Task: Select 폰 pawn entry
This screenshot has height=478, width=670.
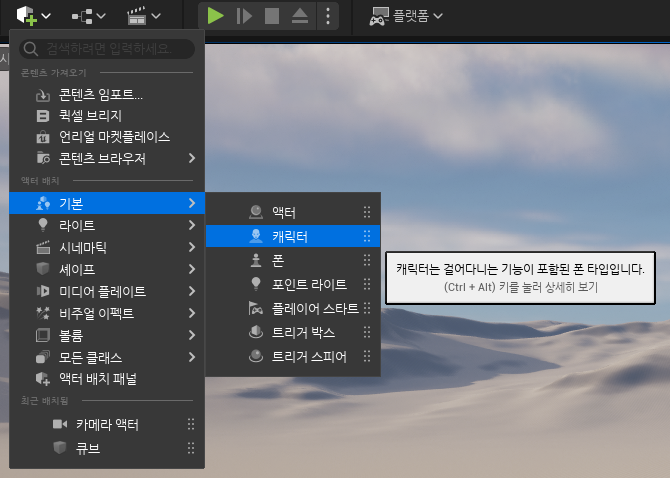Action: 293,260
